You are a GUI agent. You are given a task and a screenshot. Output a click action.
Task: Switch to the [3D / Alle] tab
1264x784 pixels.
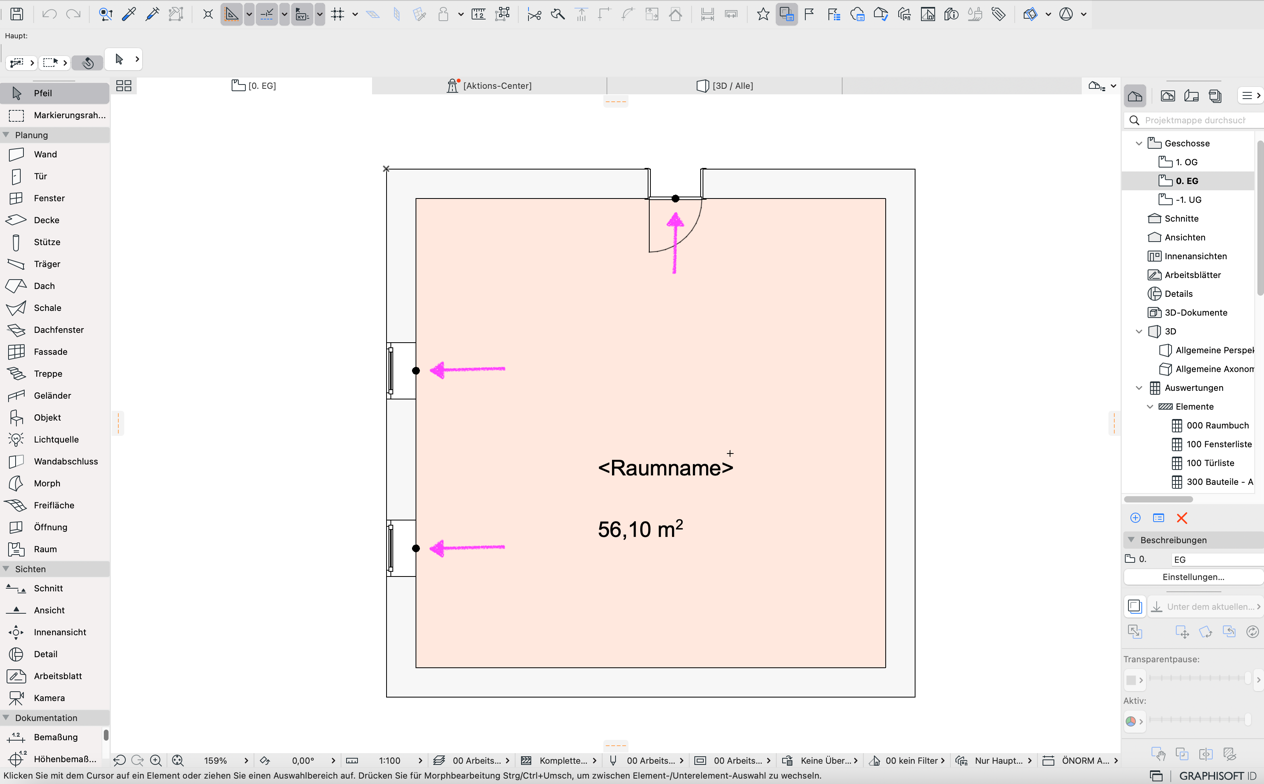tap(724, 86)
